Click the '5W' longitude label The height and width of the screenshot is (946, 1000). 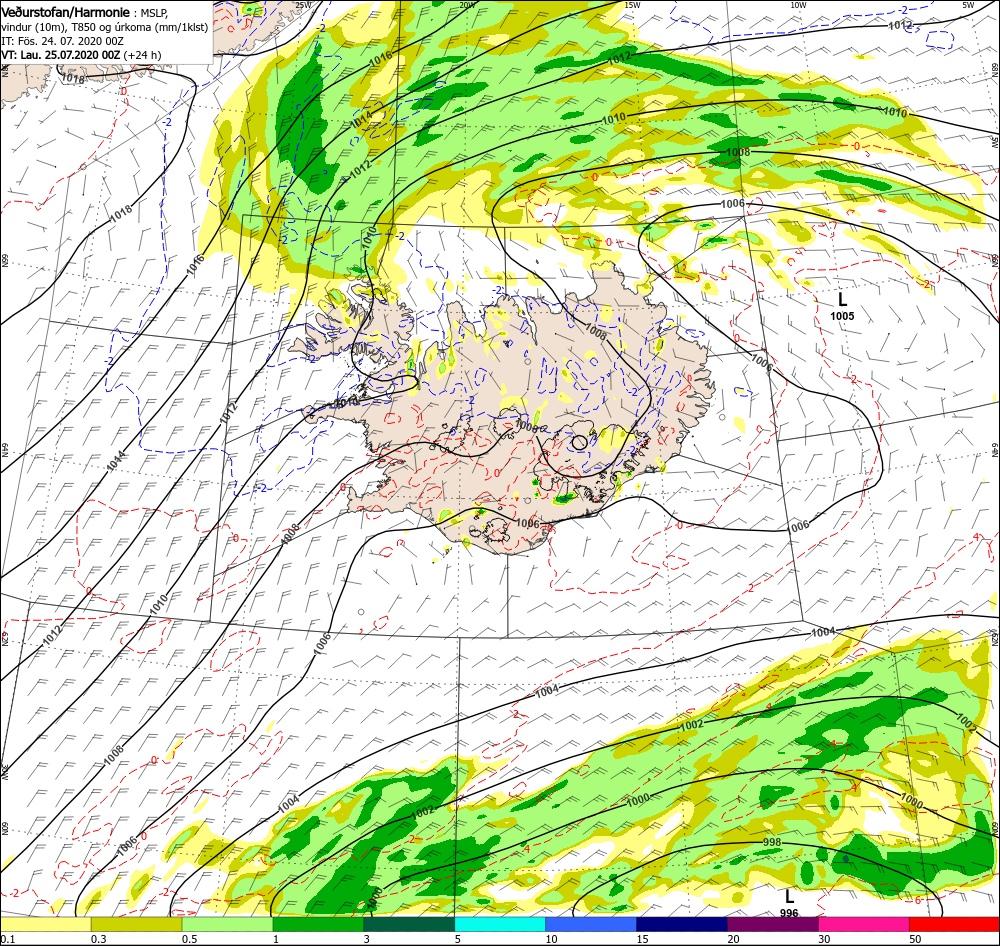point(968,5)
